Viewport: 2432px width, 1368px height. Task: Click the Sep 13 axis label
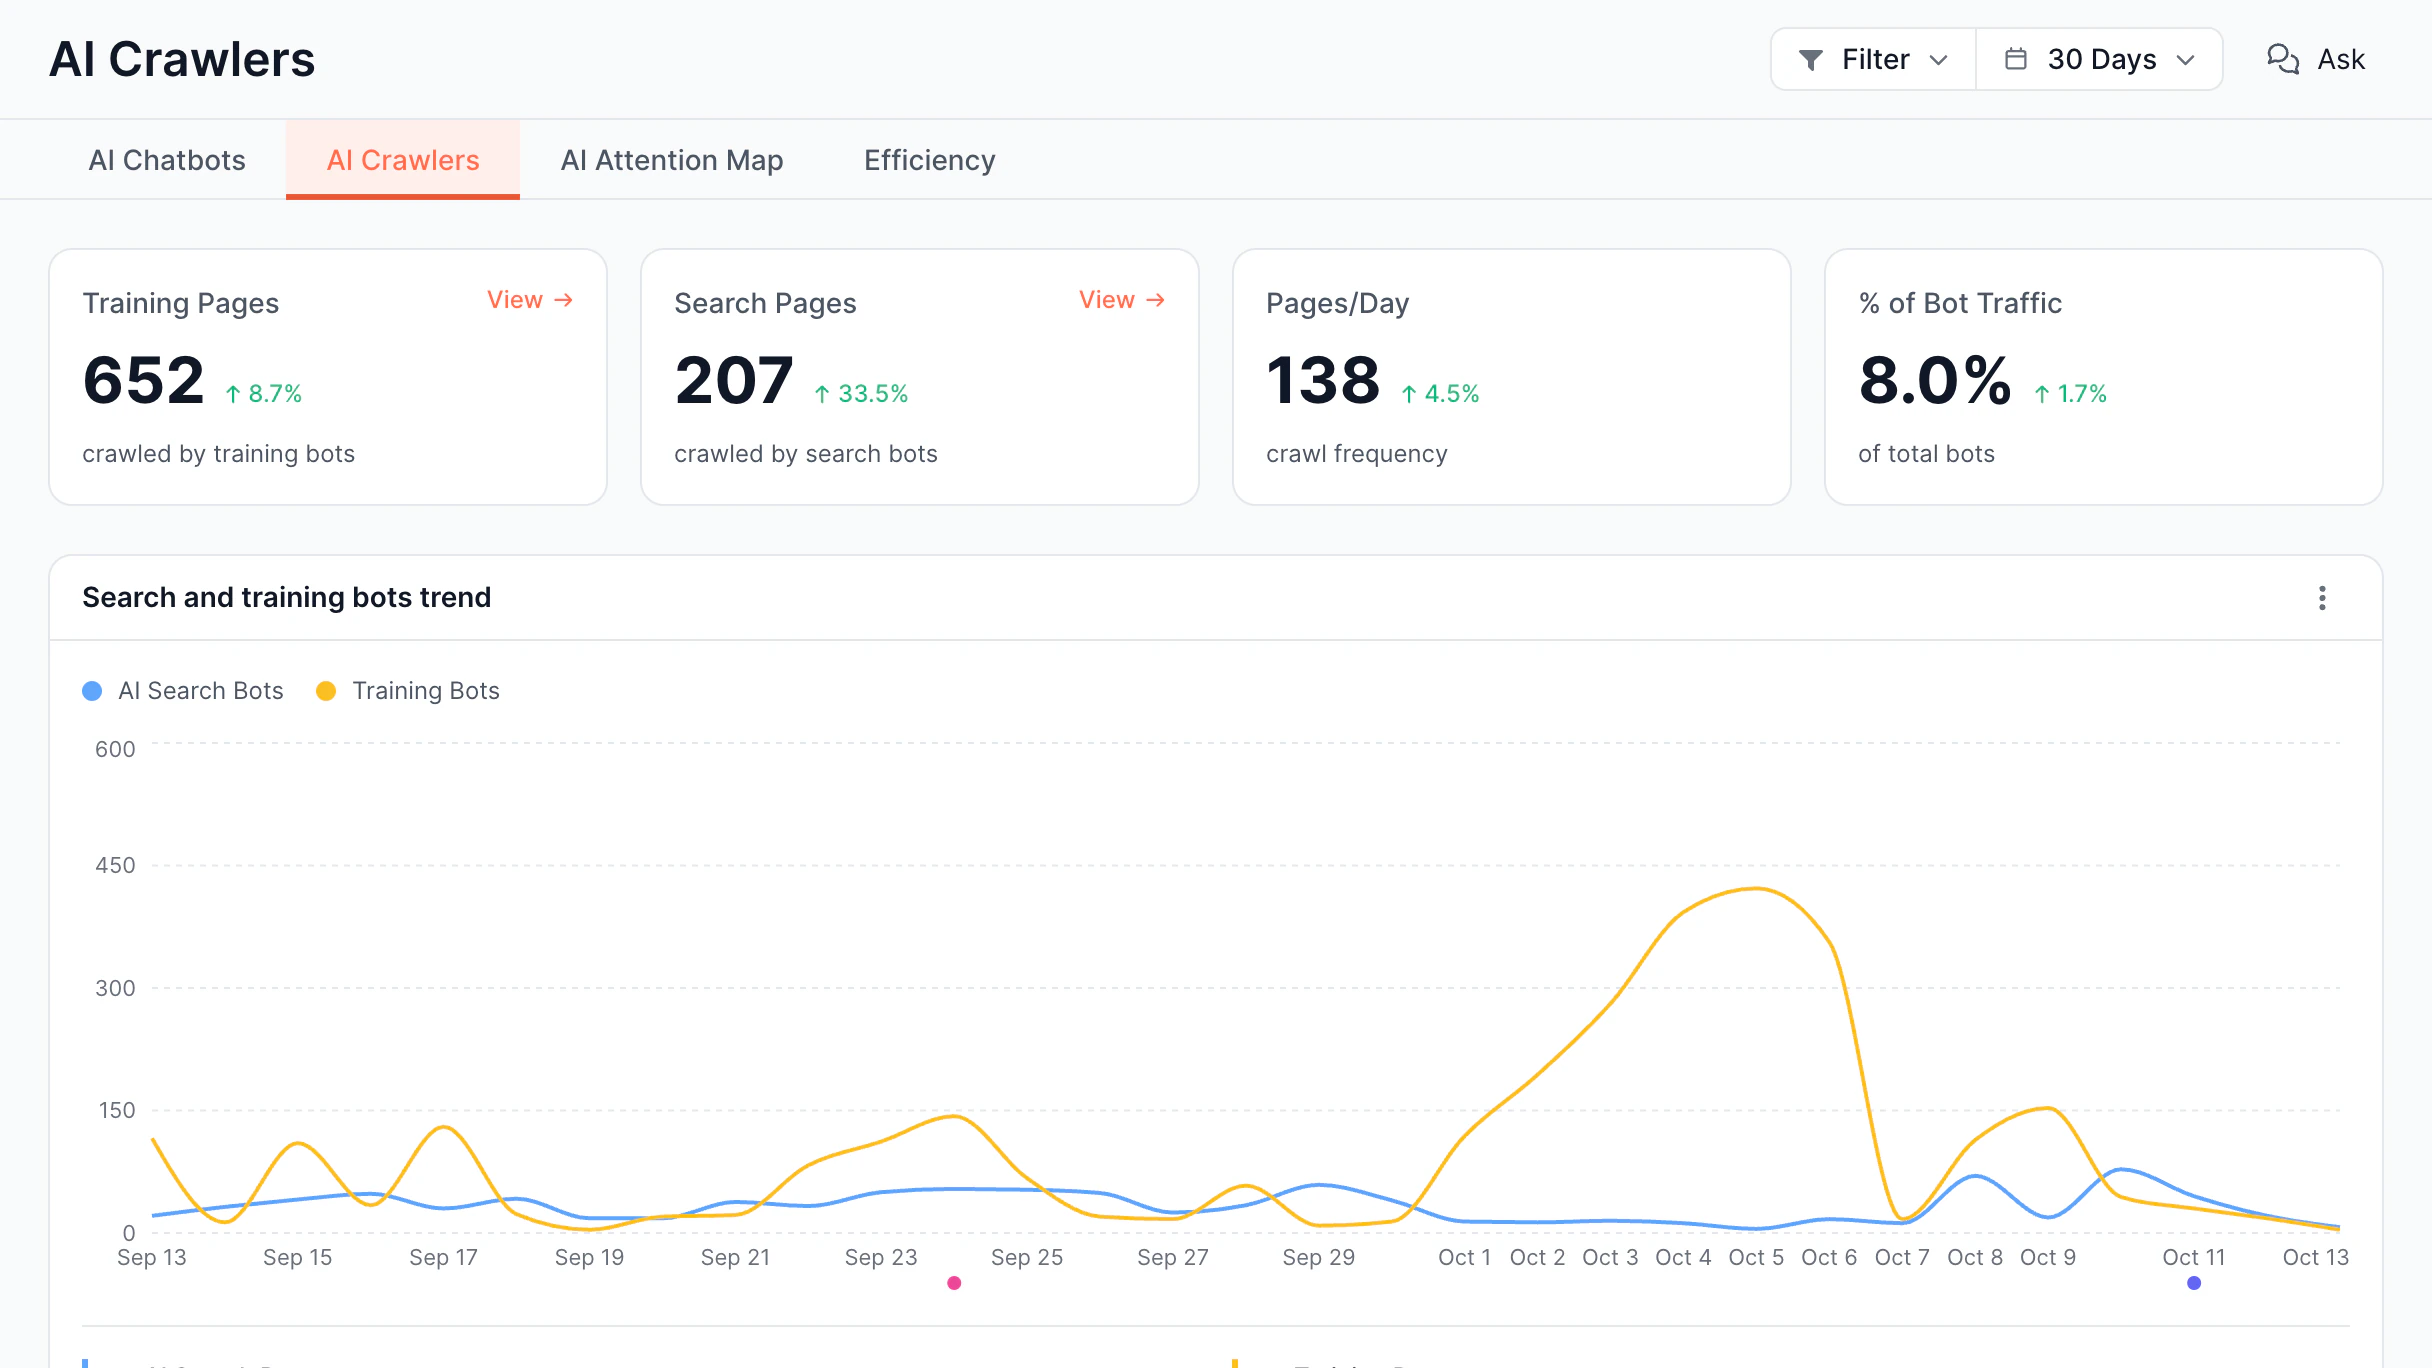tap(152, 1257)
